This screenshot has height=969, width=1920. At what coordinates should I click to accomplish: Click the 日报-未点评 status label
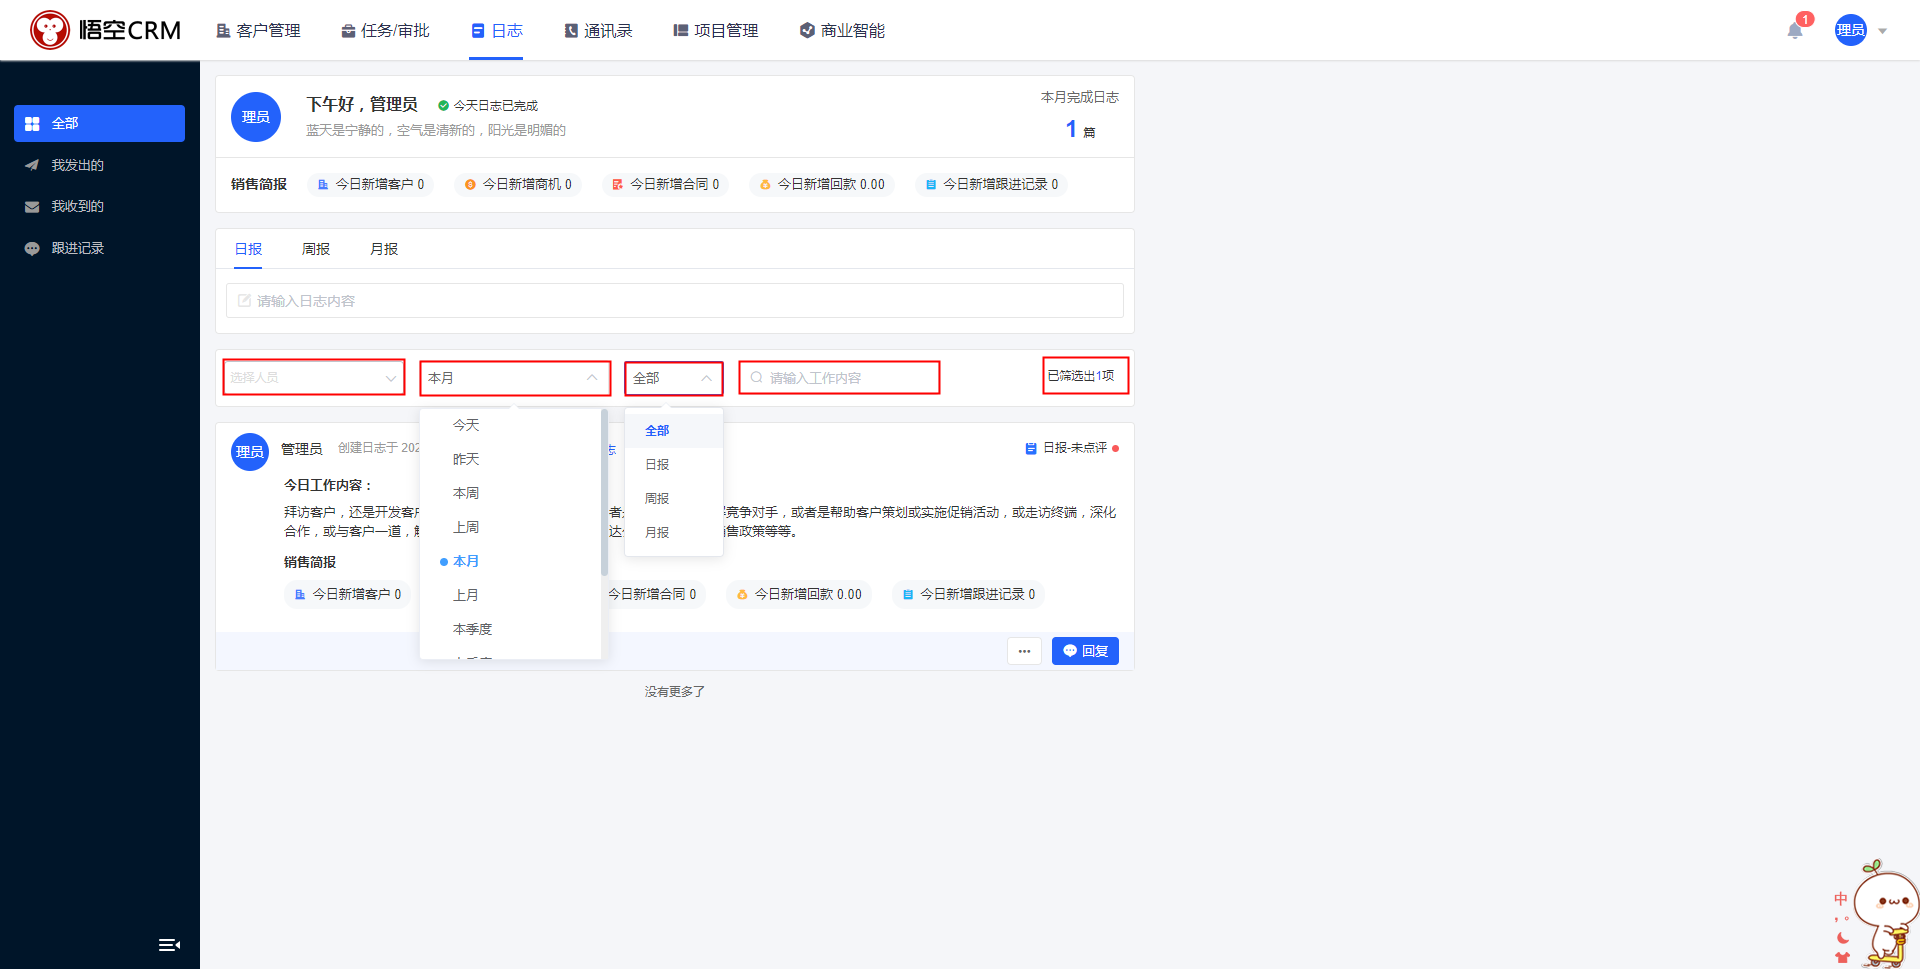[1073, 448]
